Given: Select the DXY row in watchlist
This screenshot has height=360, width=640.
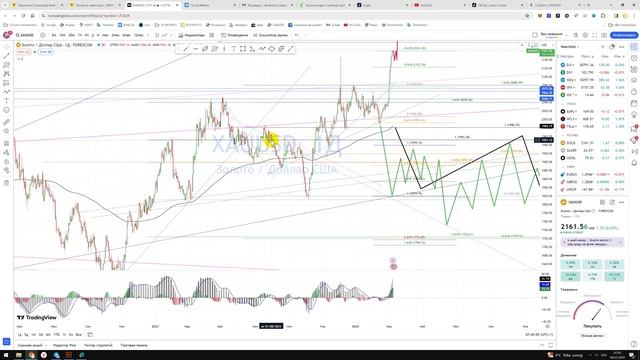Looking at the screenshot, I should (x=593, y=72).
